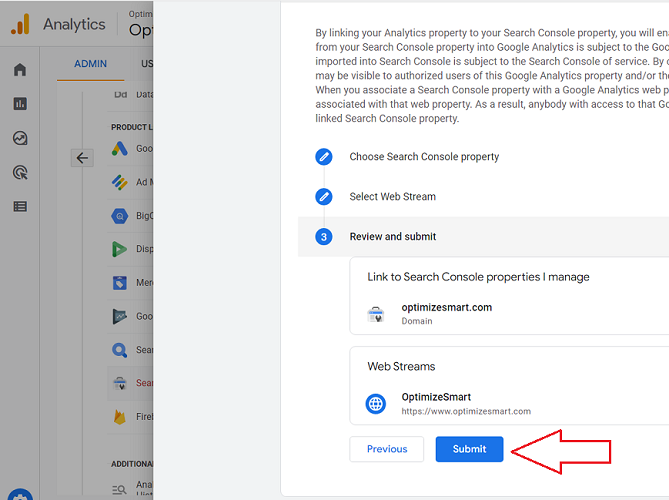Click the ADDITIONA... section heading
Image resolution: width=669 pixels, height=500 pixels.
(x=131, y=464)
